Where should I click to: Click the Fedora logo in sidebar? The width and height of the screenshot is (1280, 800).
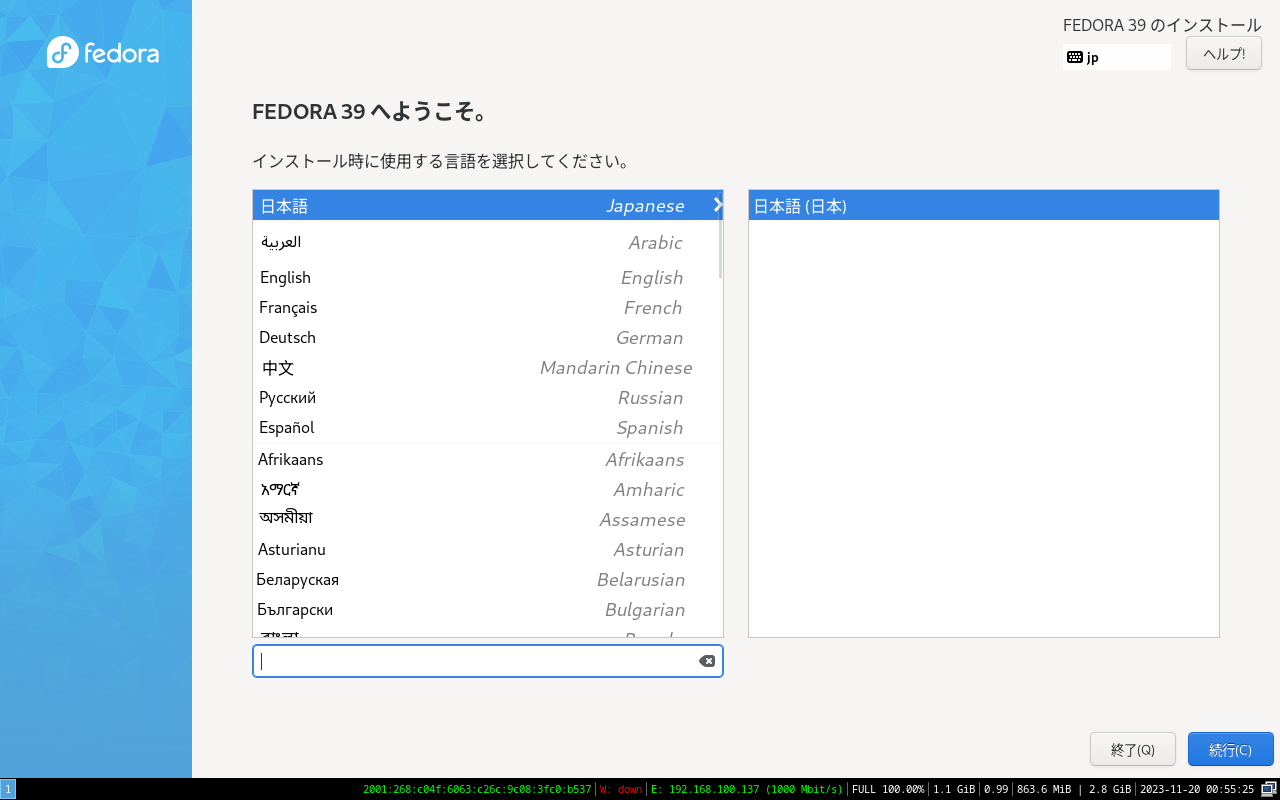[103, 53]
